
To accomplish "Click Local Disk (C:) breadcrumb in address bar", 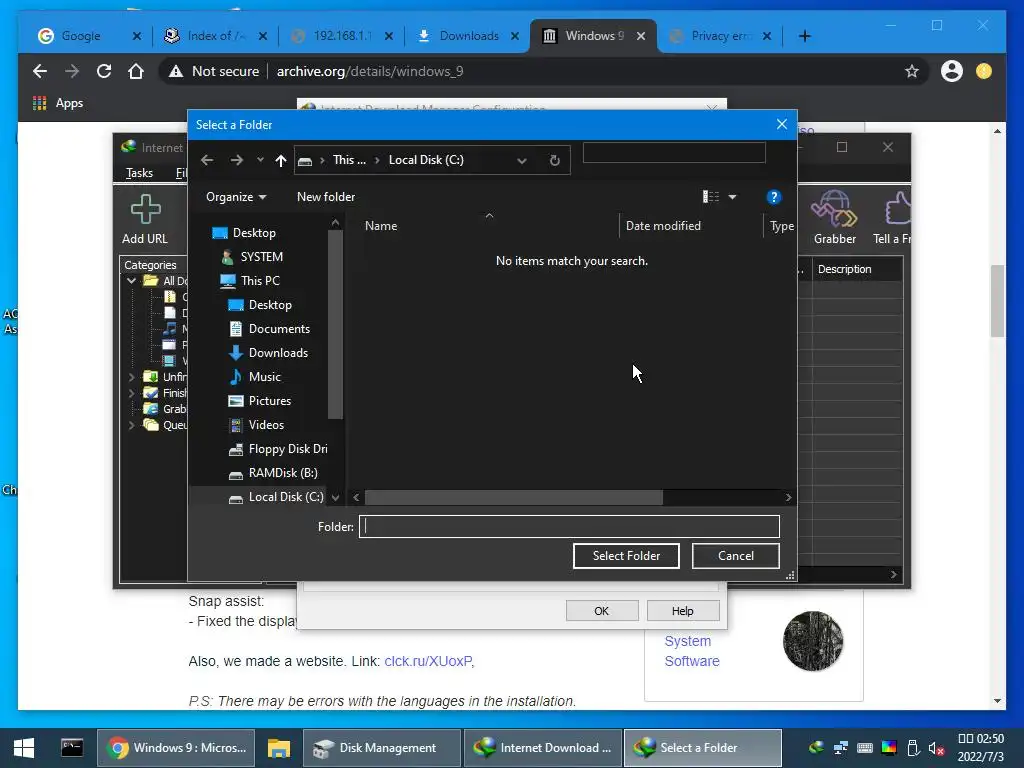I will [426, 160].
